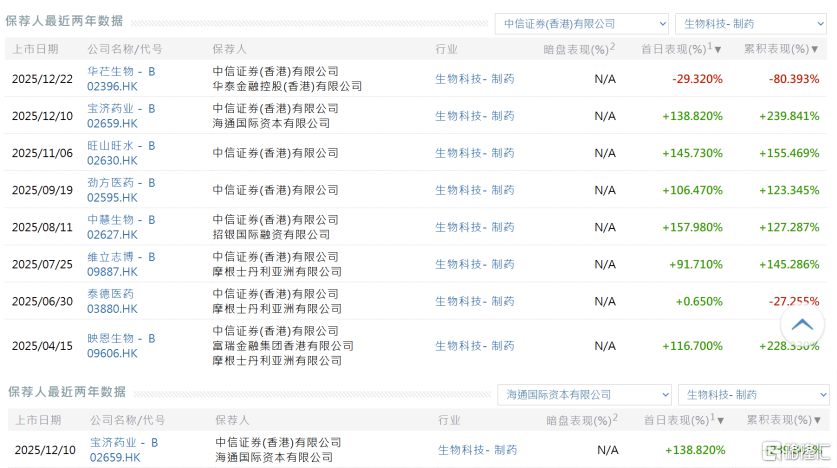Sort the lower table by 首日表现(%)
Viewport: 837px width, 468px height.
coord(684,420)
